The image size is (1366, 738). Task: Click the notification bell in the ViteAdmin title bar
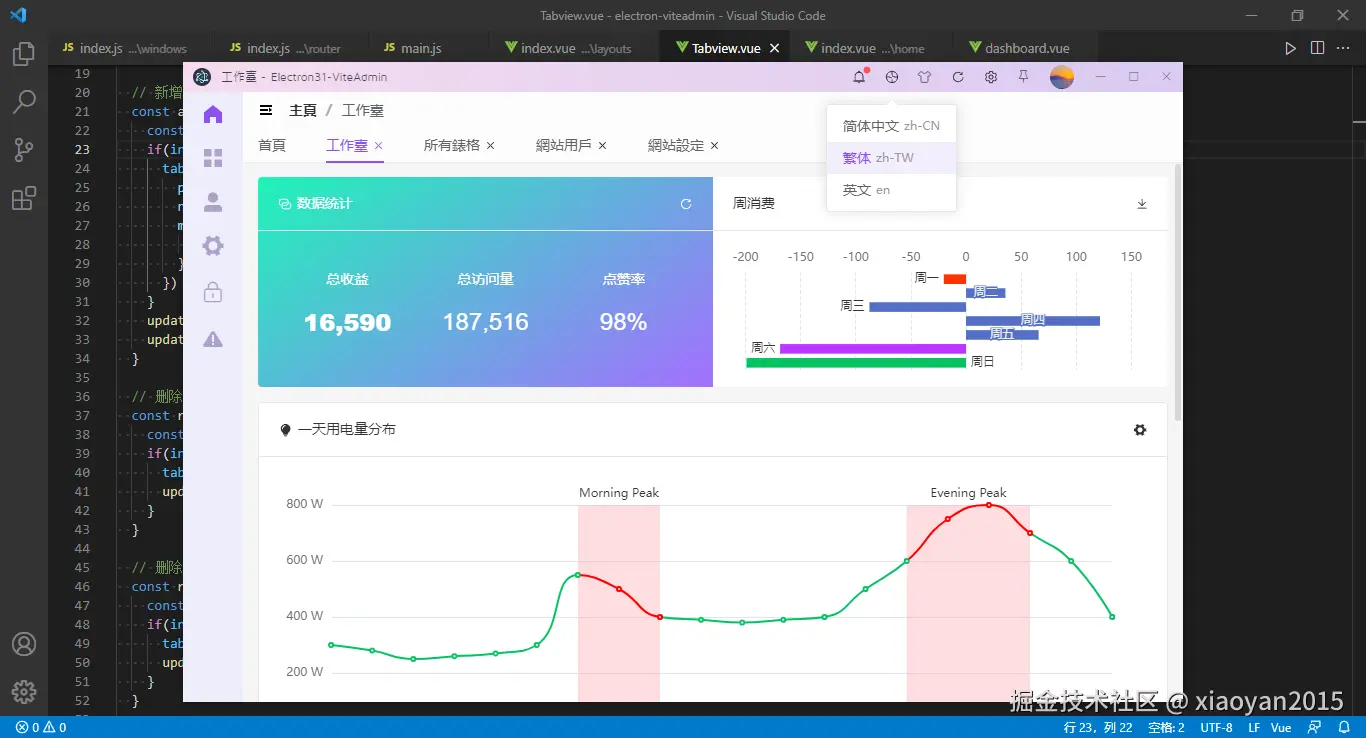859,77
